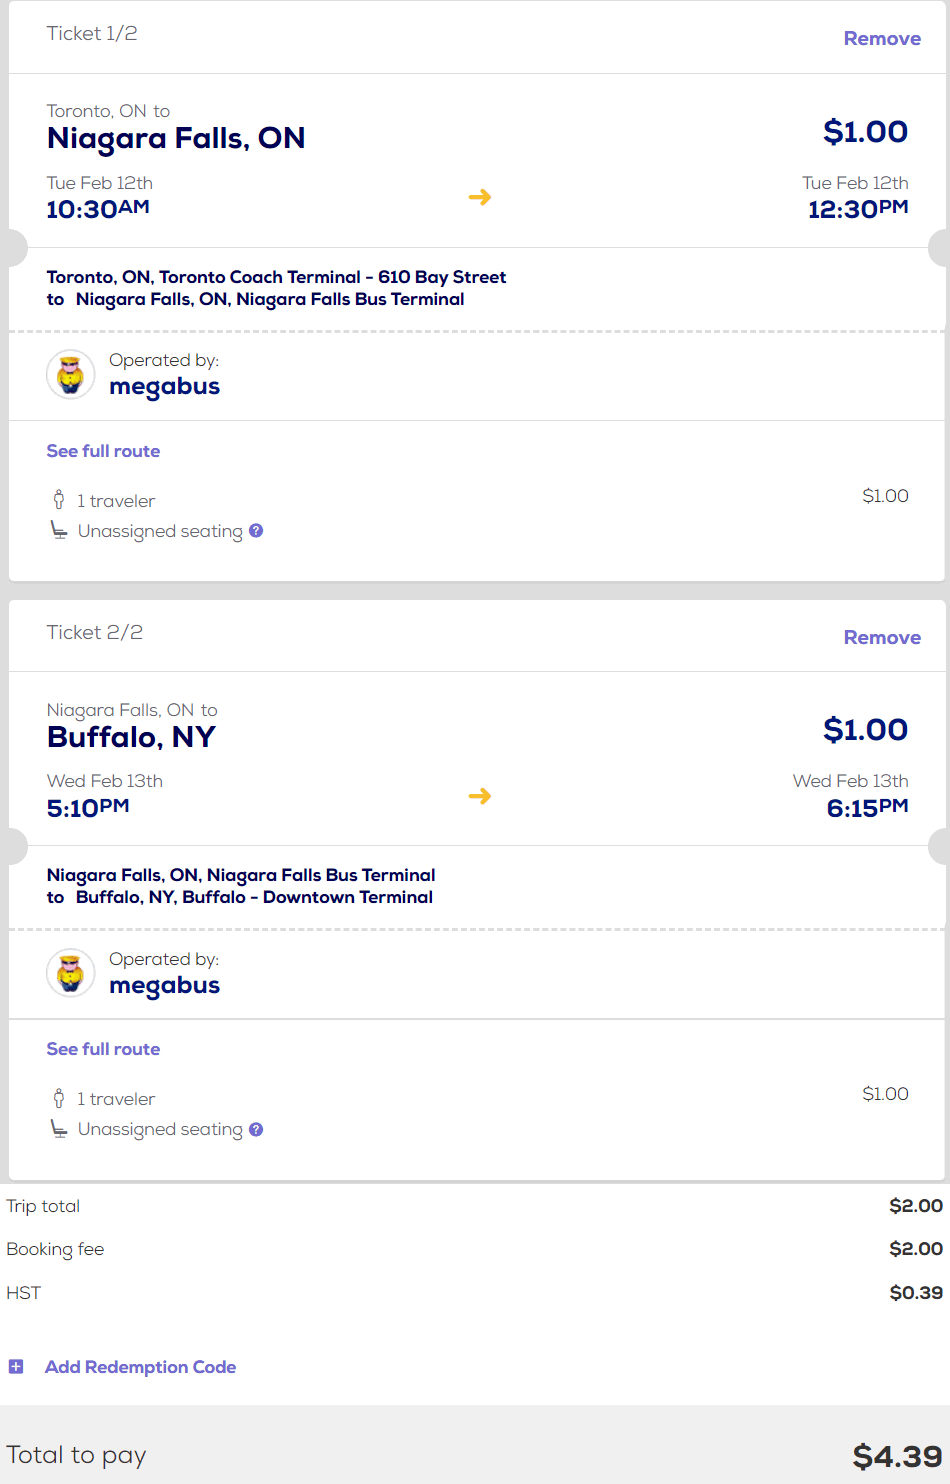Click Toronto Coach Terminal station details
This screenshot has width=950, height=1484.
pyautogui.click(x=276, y=277)
